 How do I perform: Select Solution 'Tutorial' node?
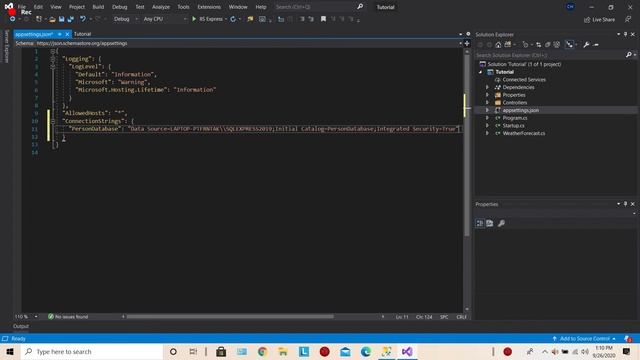click(524, 64)
